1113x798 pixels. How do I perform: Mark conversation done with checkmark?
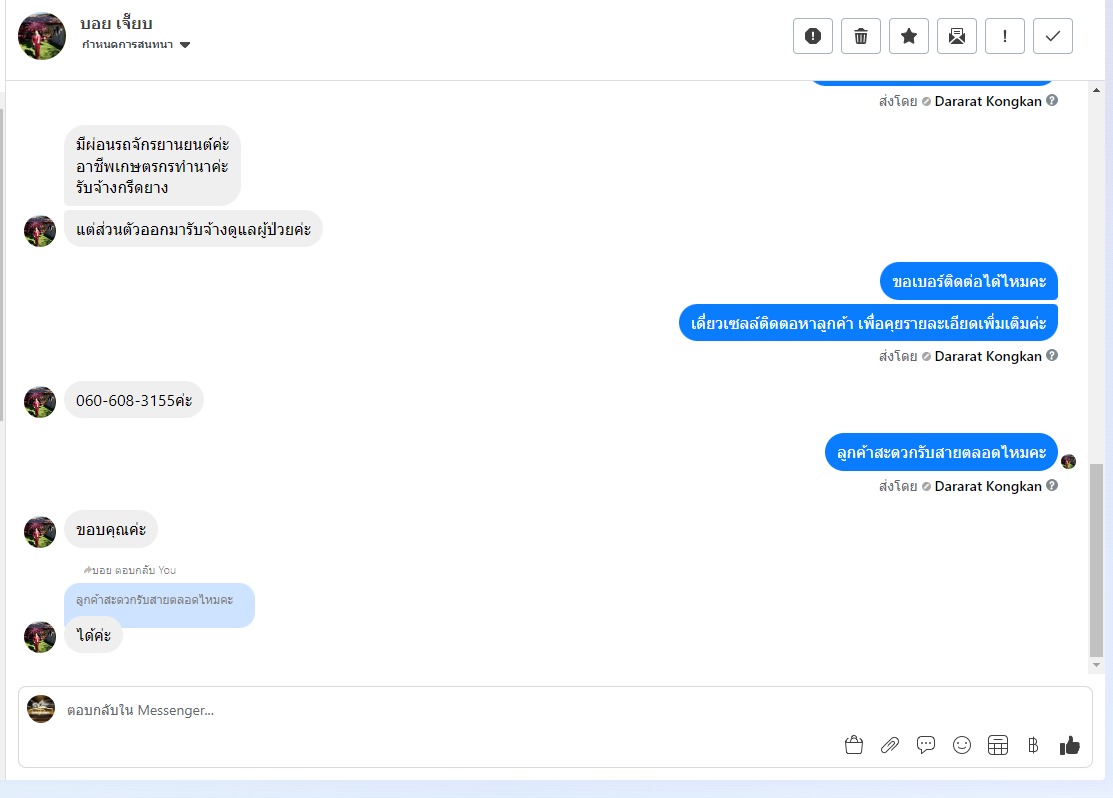coord(1053,36)
